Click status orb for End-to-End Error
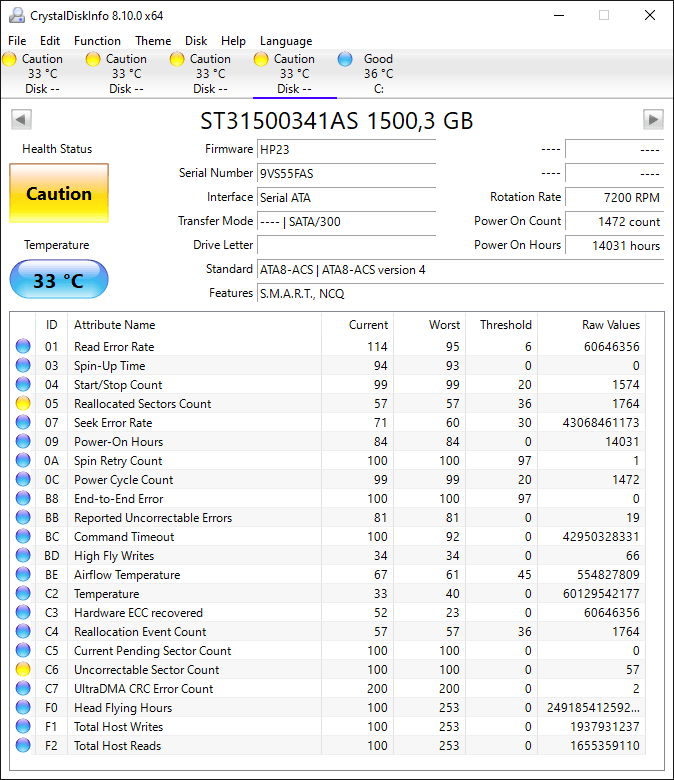This screenshot has height=780, width=674. pyautogui.click(x=23, y=498)
